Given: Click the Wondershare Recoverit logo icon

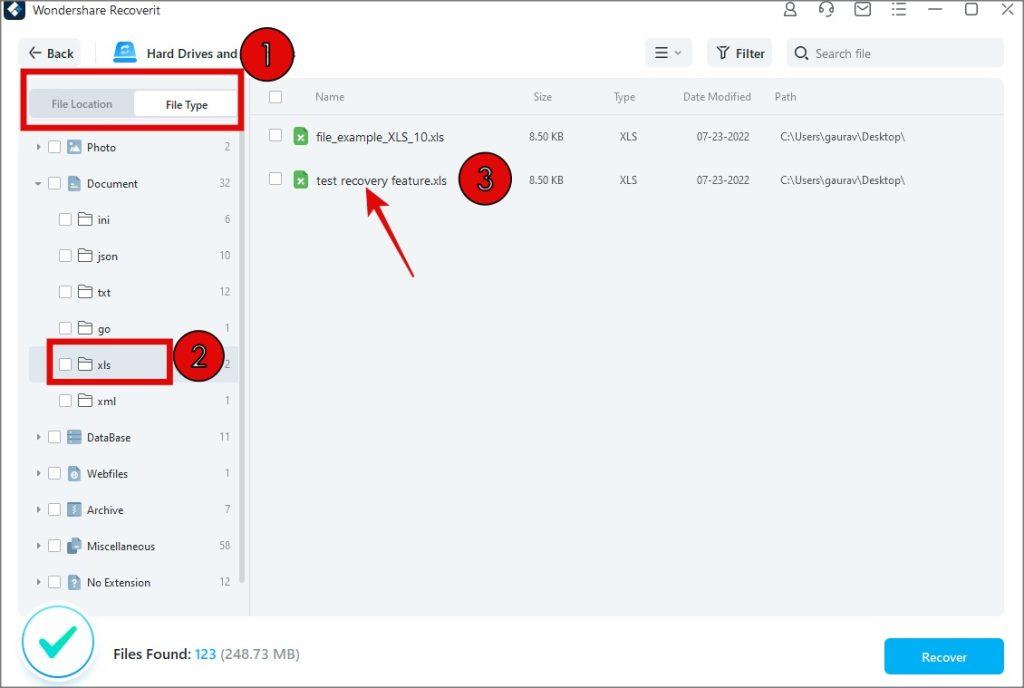Looking at the screenshot, I should (14, 10).
